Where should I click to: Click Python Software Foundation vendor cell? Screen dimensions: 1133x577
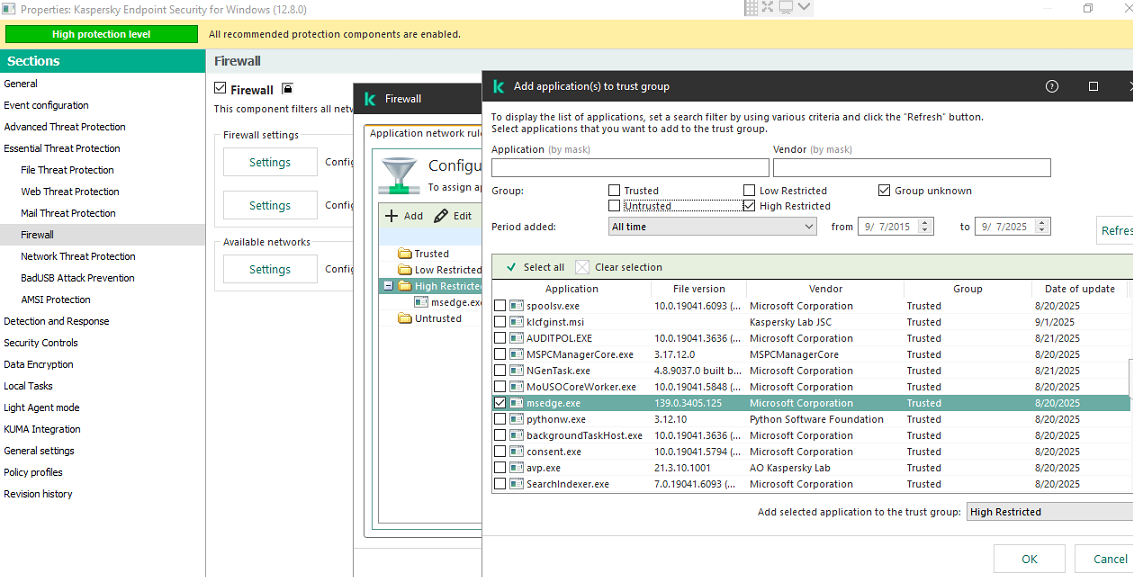(817, 420)
